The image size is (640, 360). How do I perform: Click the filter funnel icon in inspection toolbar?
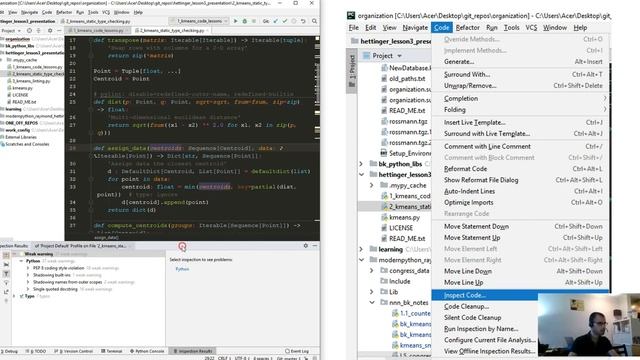pos(6,283)
